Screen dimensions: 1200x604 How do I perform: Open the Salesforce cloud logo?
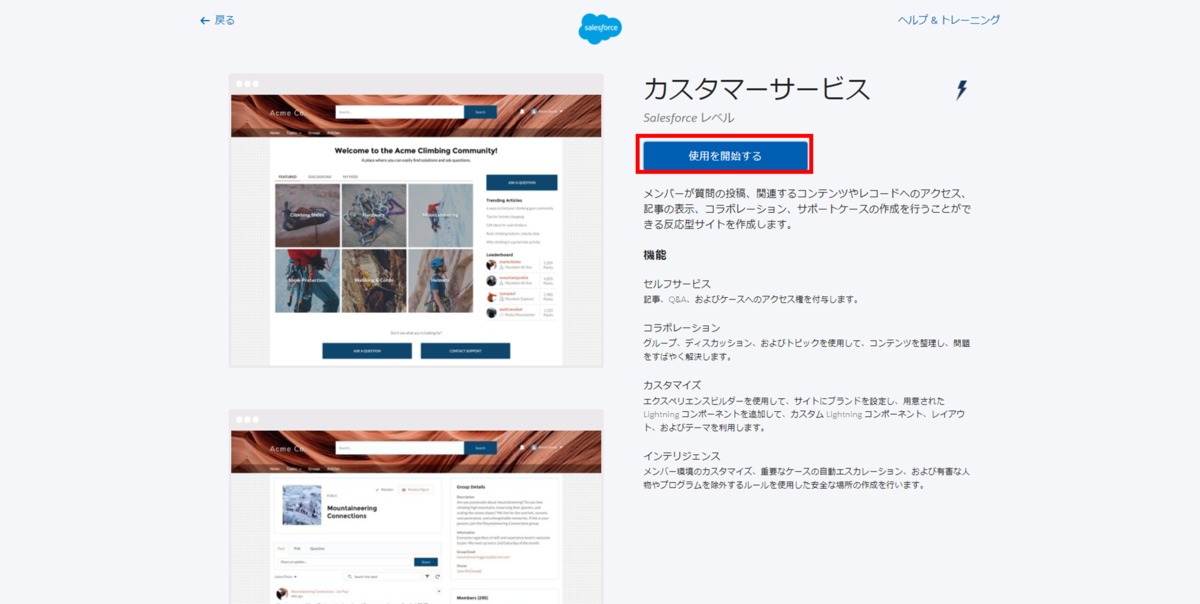point(600,28)
